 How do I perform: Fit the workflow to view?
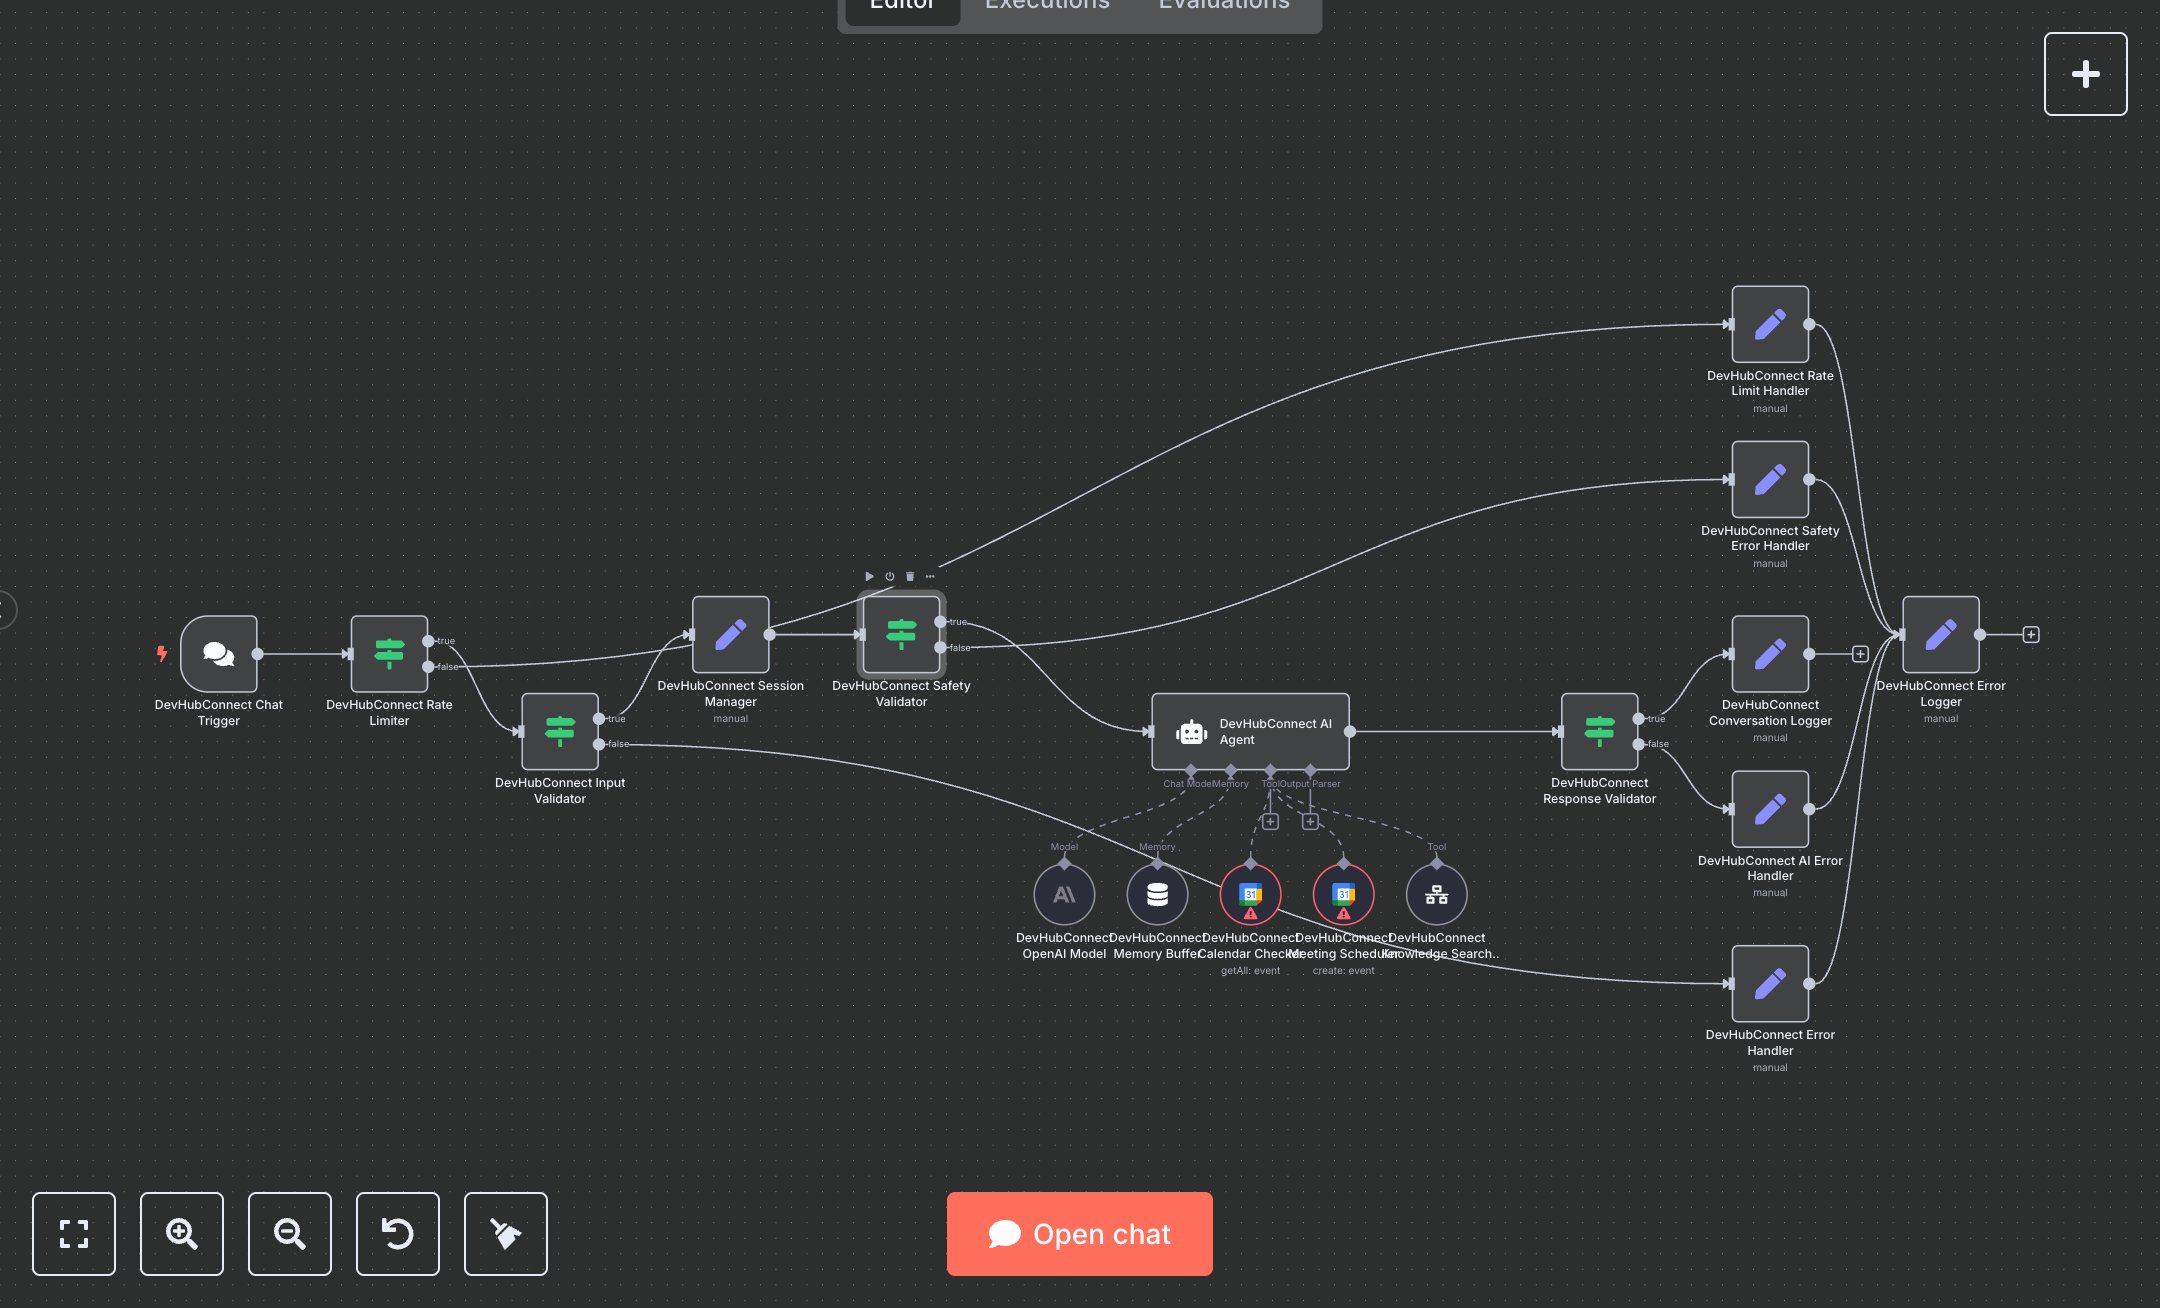(x=74, y=1234)
